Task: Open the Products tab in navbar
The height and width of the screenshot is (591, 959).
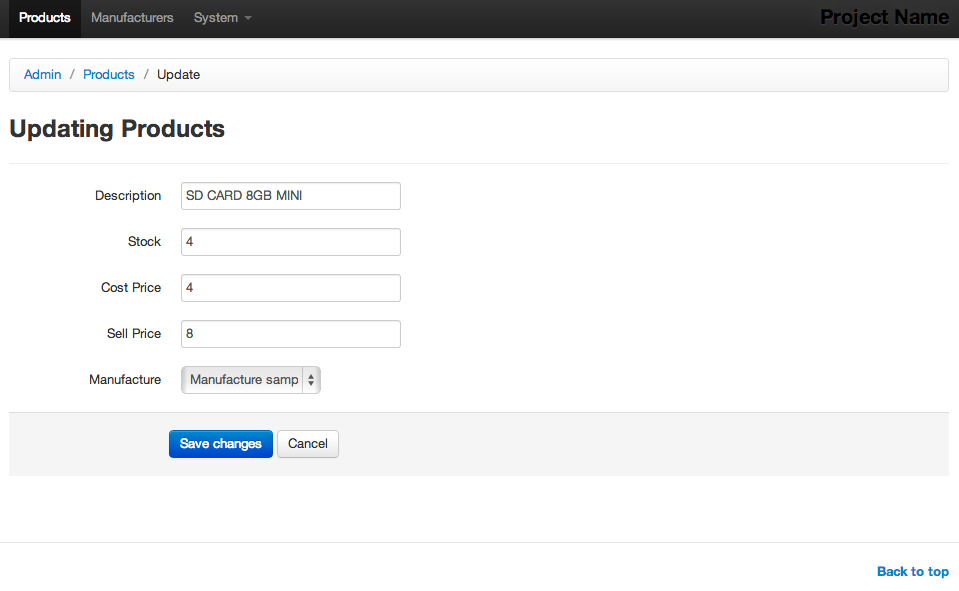Action: [45, 18]
